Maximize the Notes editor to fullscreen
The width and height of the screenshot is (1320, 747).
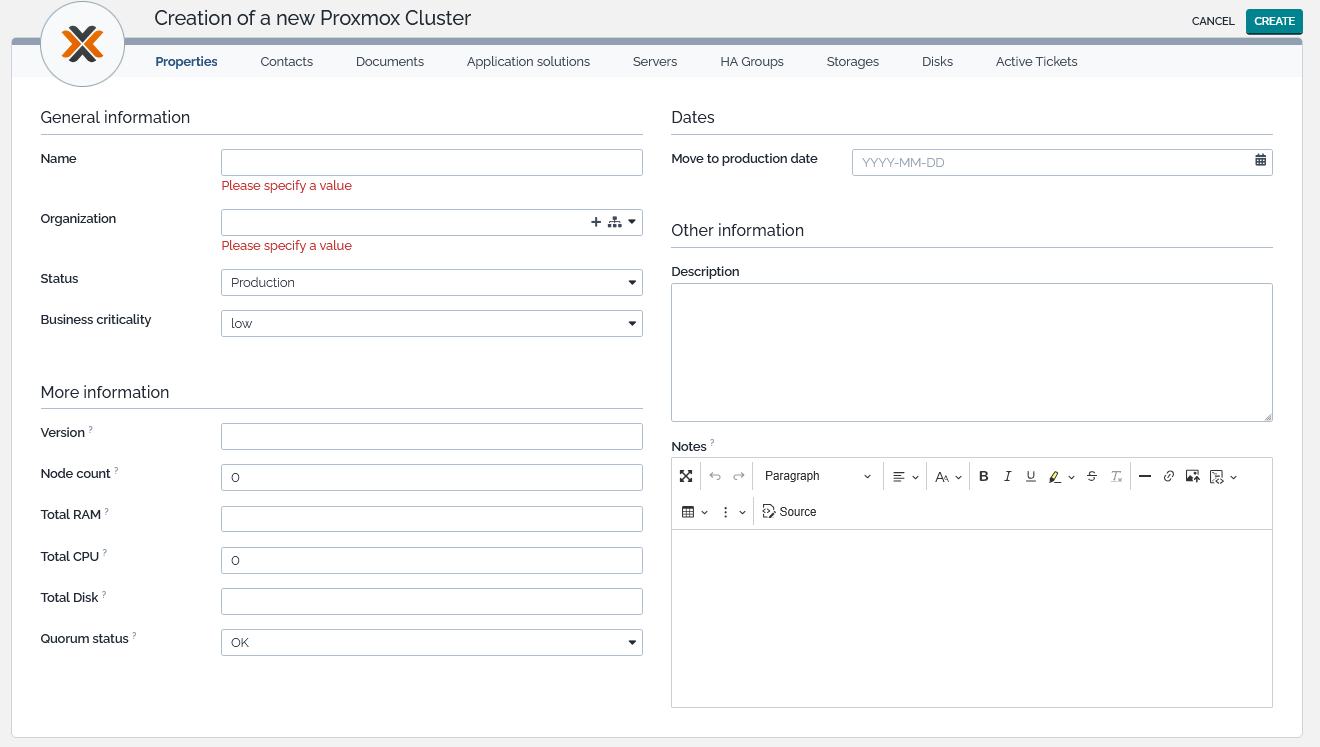click(x=686, y=476)
